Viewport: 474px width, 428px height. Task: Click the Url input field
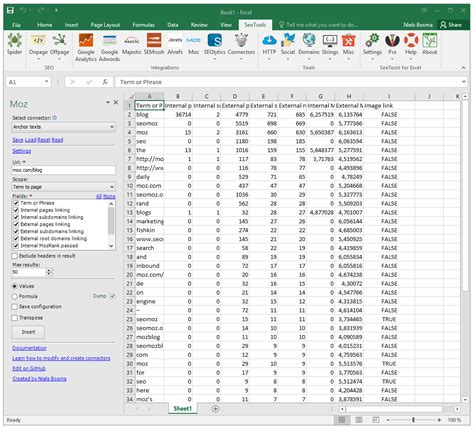pos(63,170)
